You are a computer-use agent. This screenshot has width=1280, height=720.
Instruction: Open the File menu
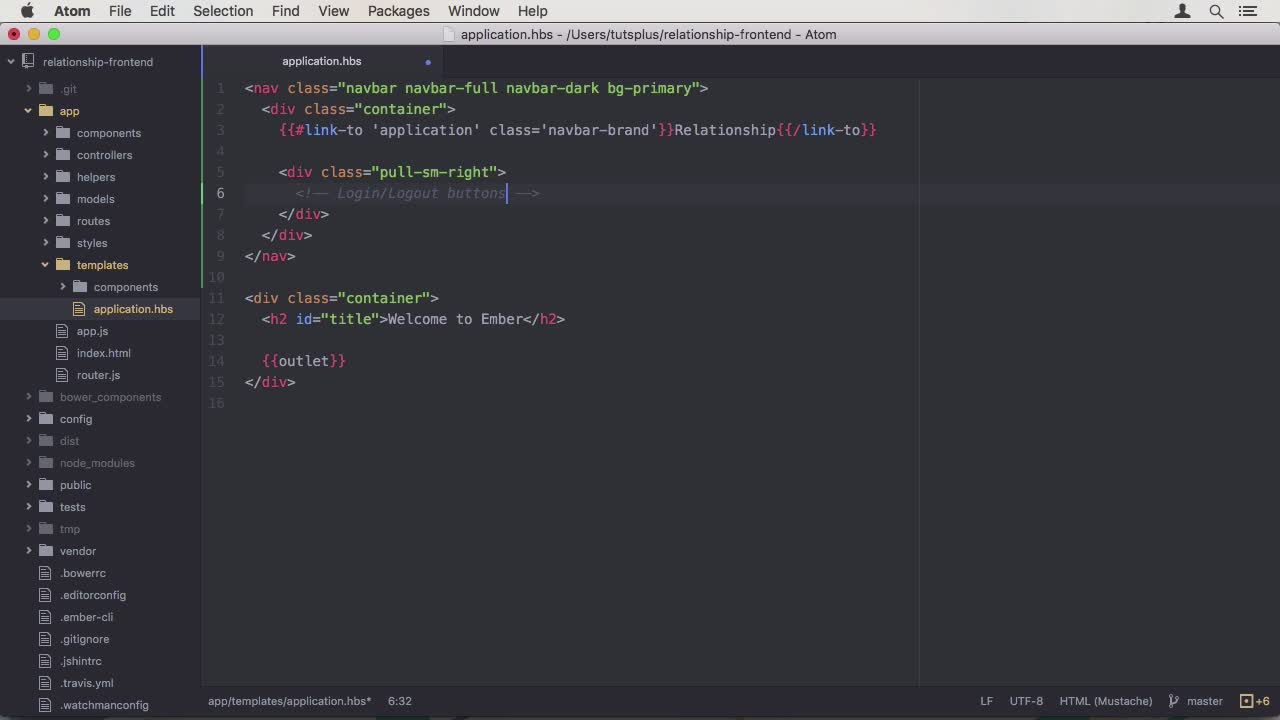[120, 11]
